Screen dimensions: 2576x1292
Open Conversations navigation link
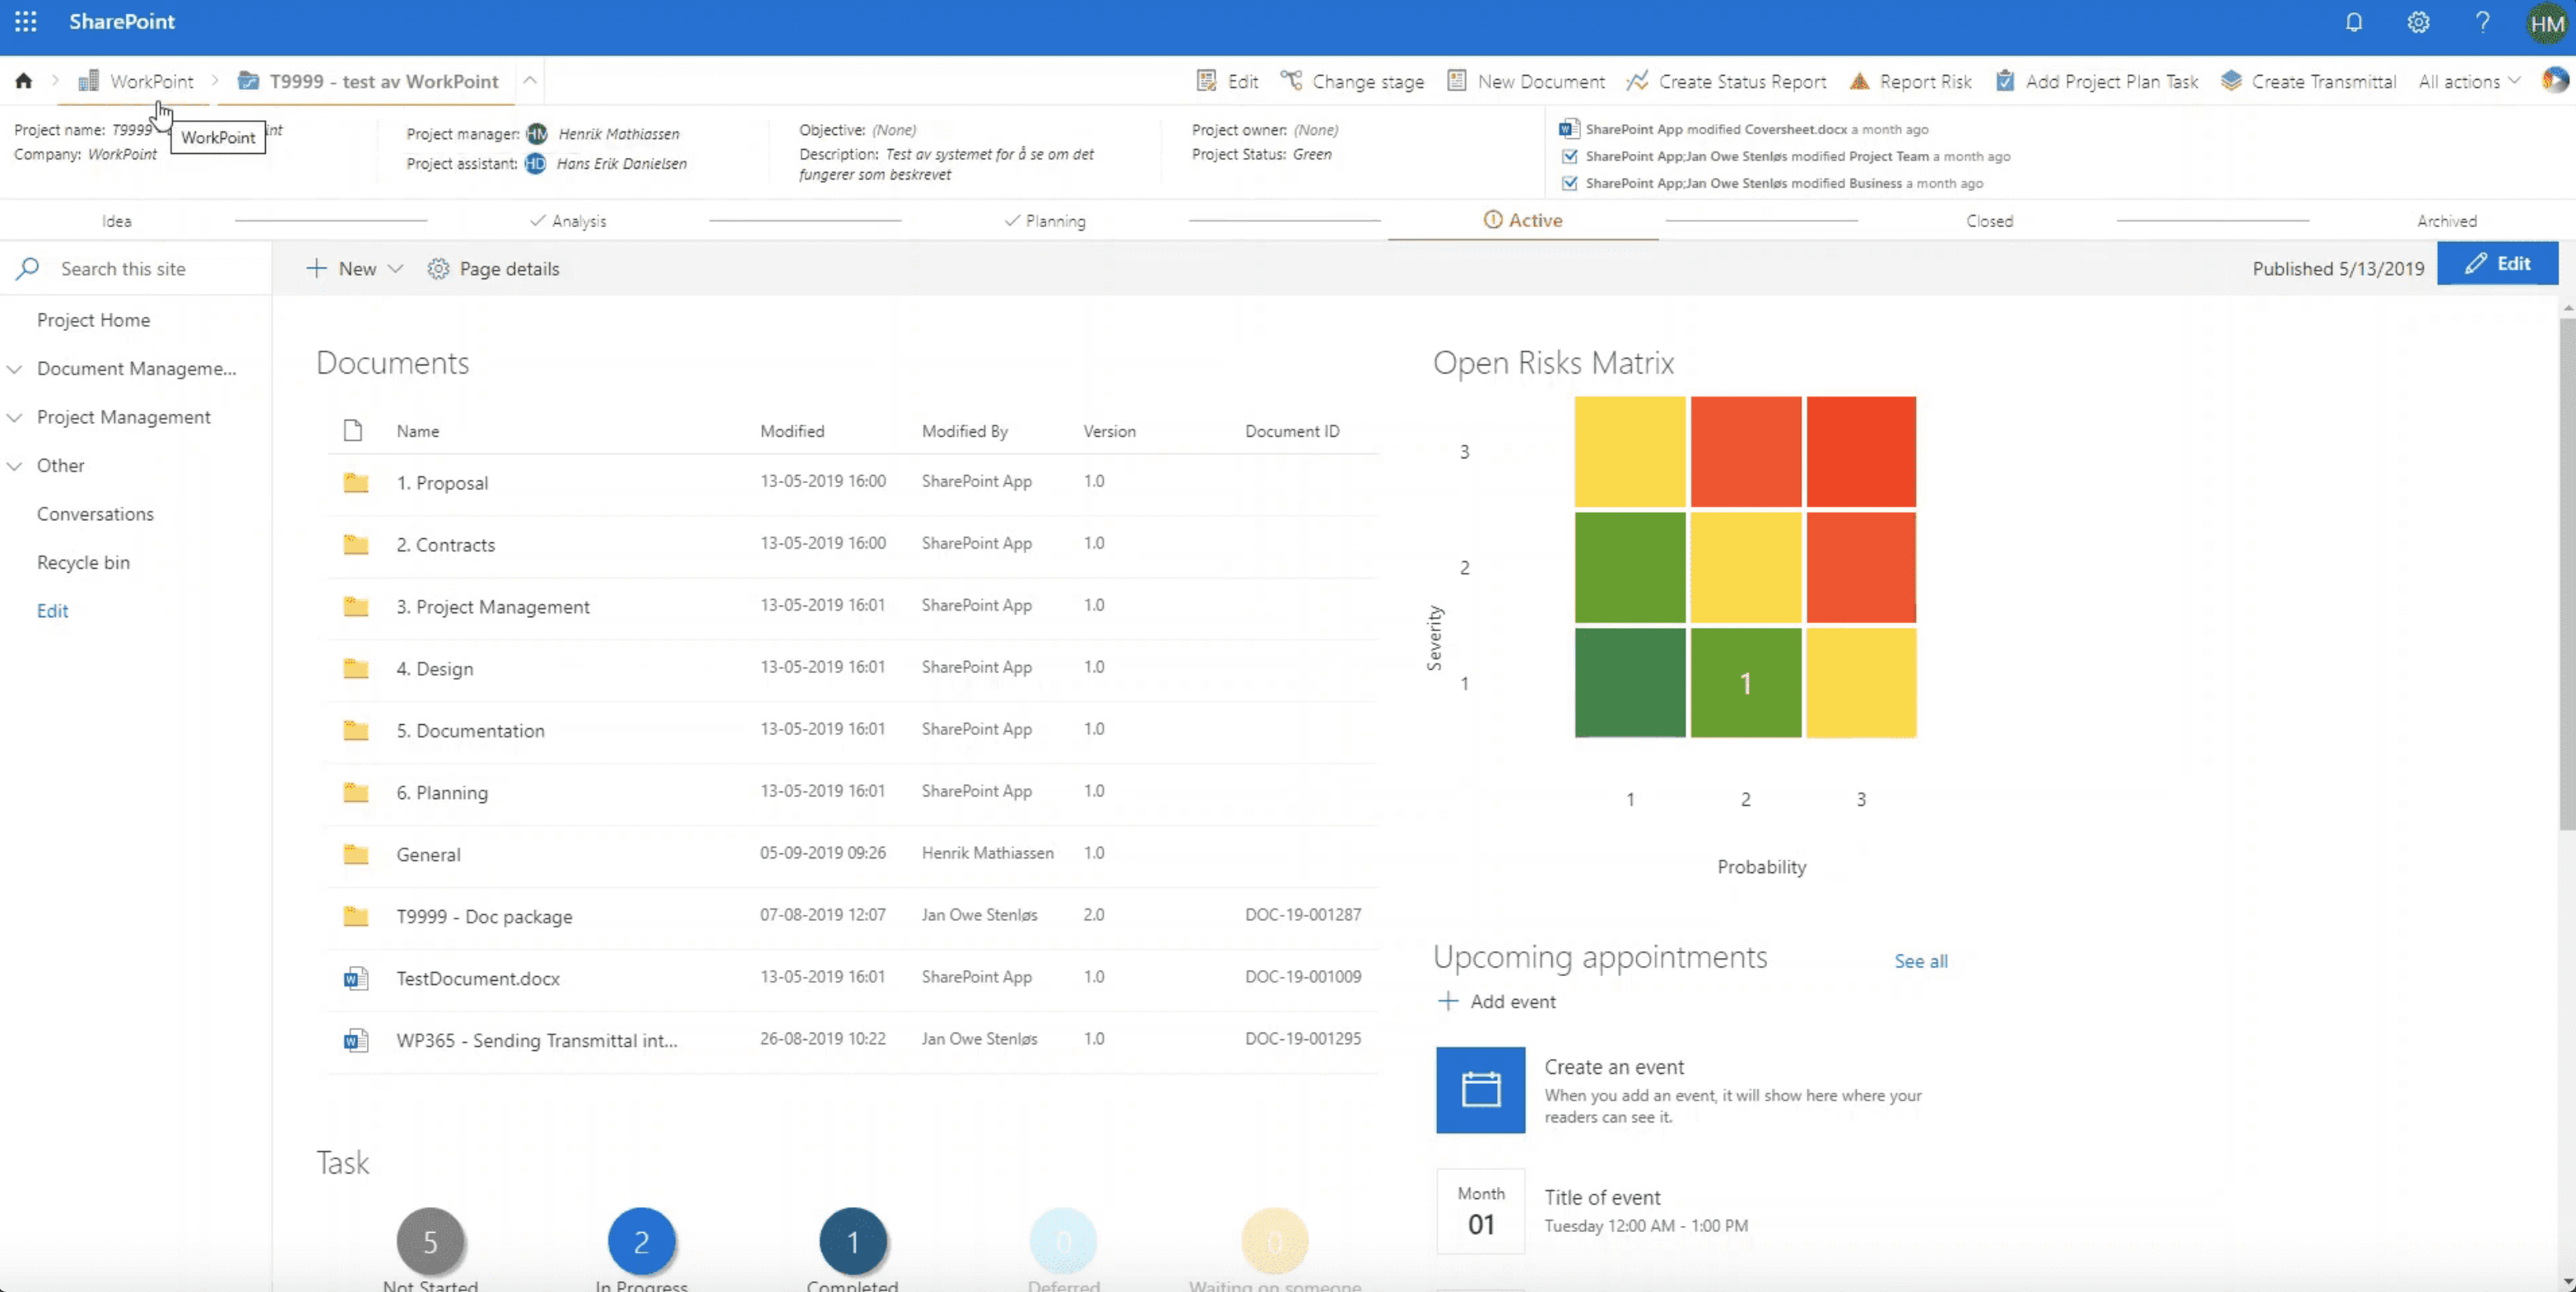pos(95,514)
